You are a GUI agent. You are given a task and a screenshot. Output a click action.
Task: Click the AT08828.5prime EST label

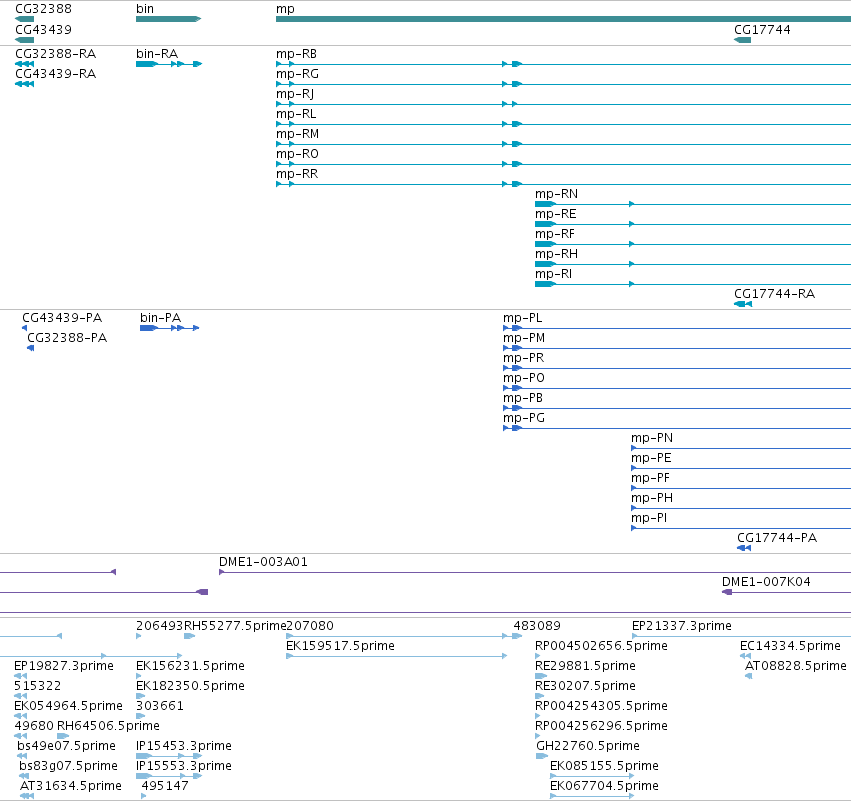pos(796,666)
